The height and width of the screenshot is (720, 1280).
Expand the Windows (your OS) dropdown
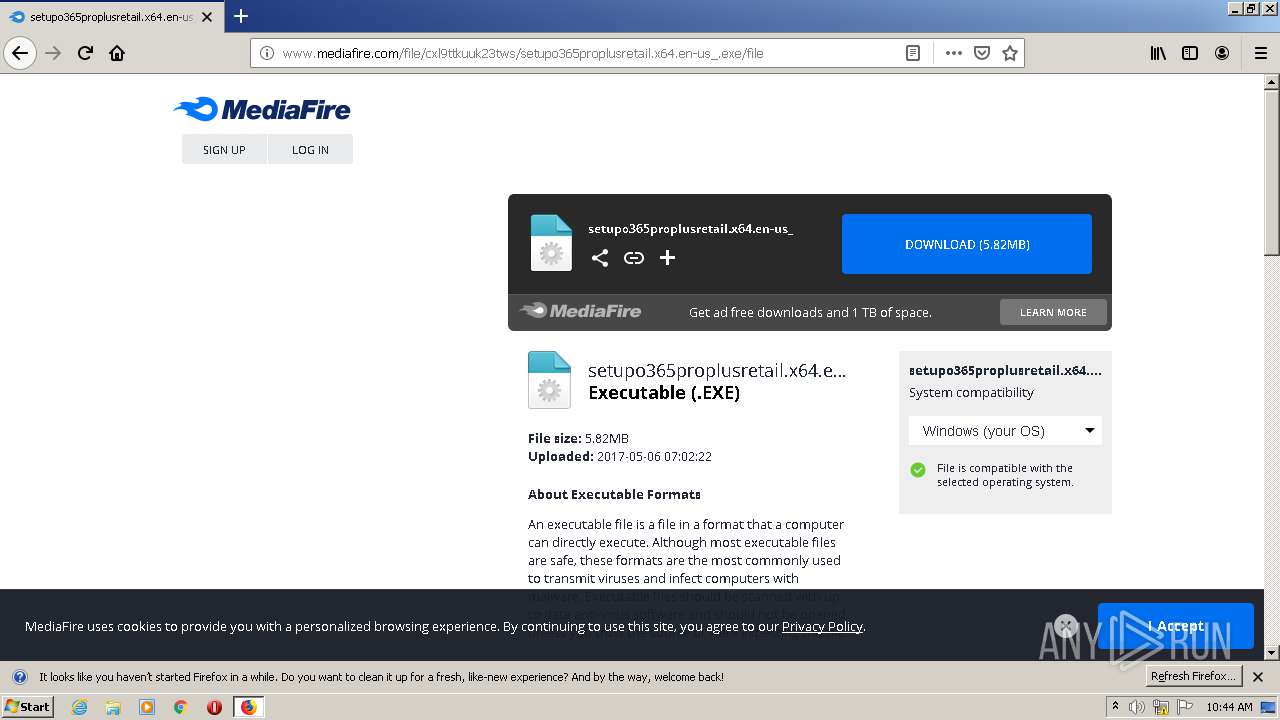coord(1005,431)
